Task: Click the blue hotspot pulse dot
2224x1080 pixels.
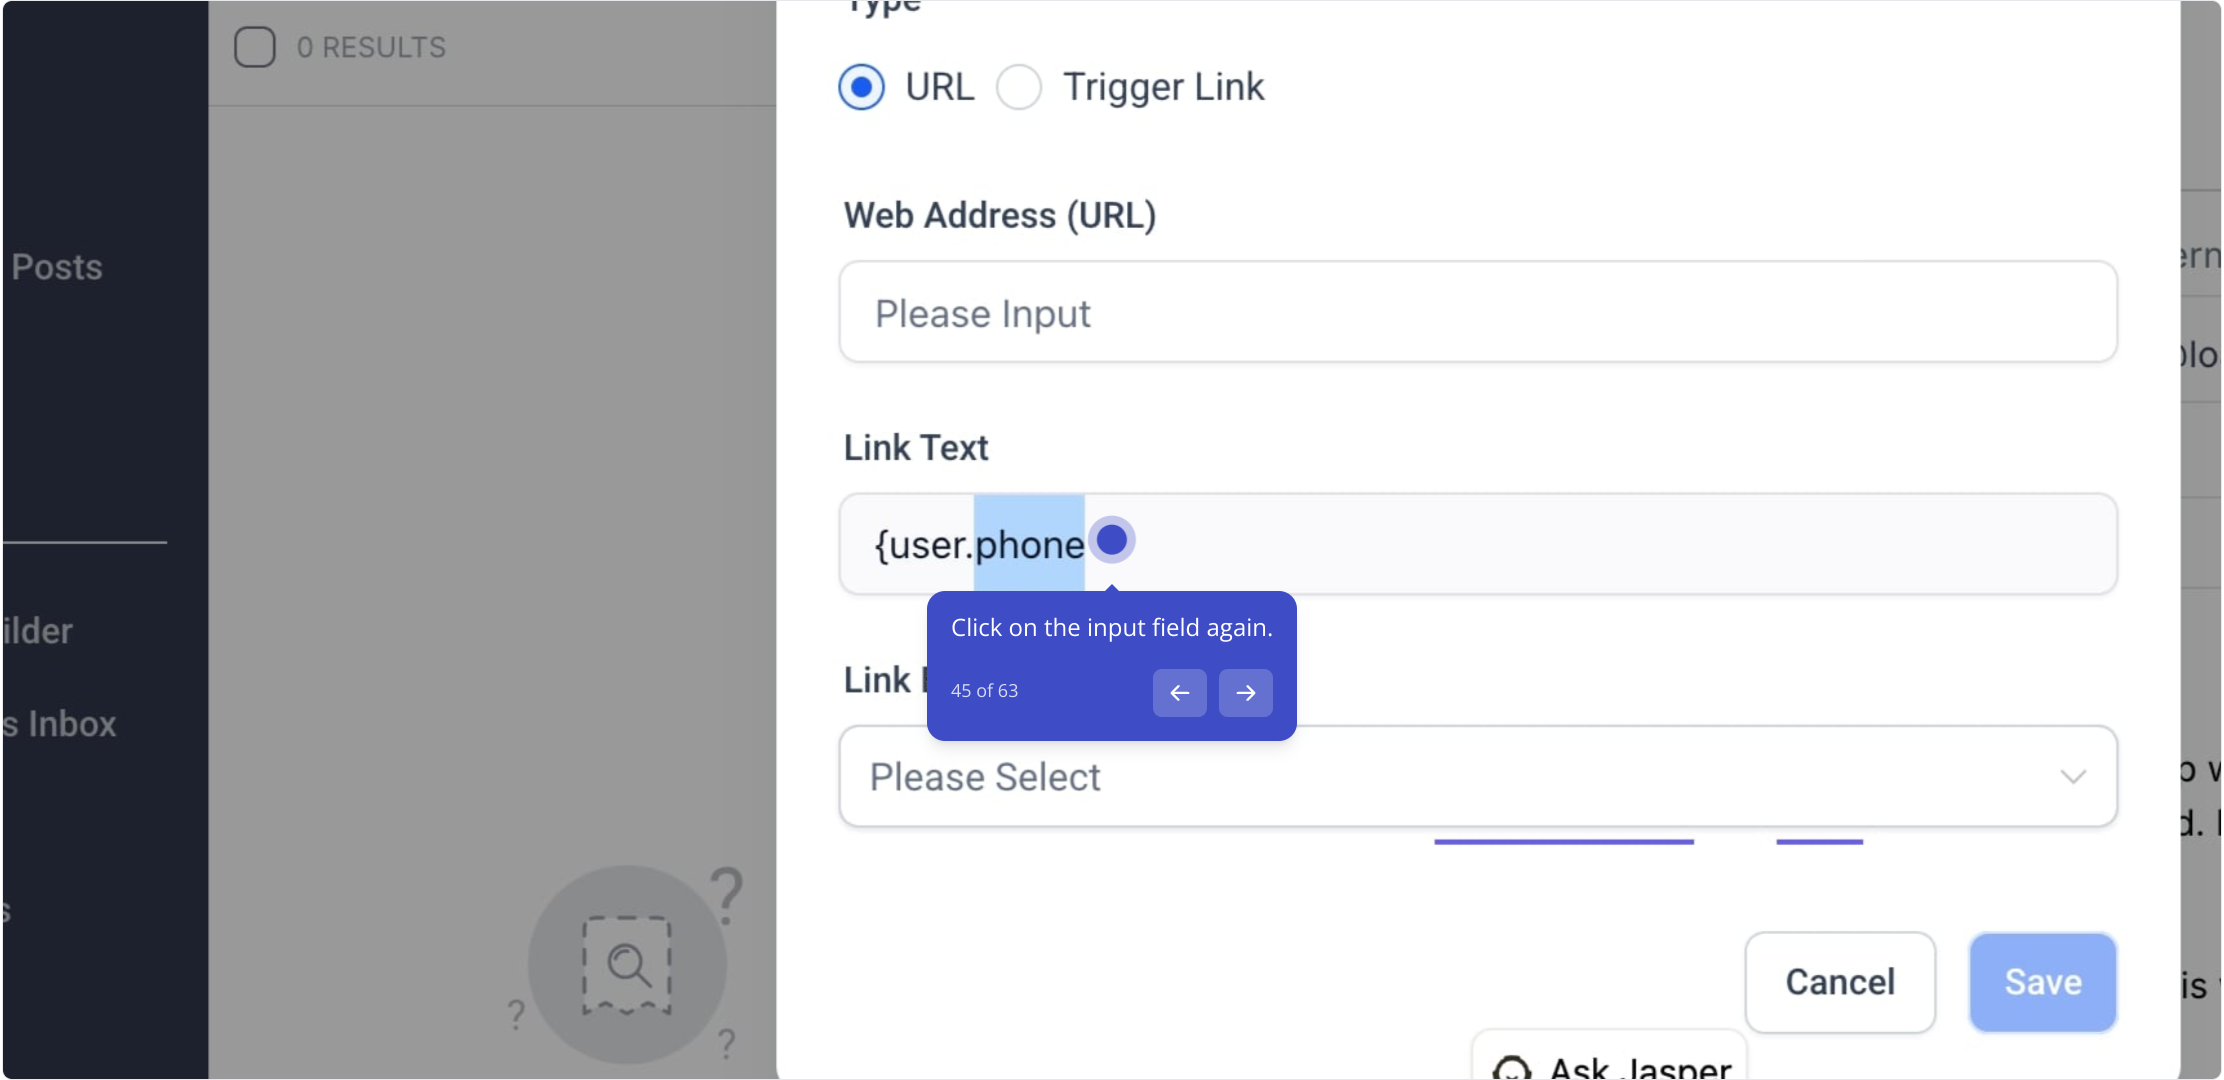Action: click(x=1112, y=540)
